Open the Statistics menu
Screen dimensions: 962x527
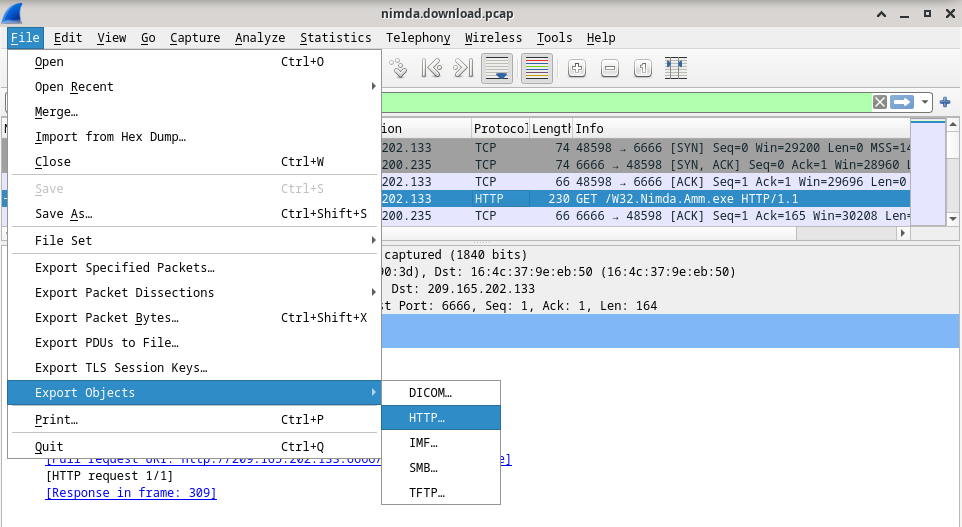click(336, 38)
